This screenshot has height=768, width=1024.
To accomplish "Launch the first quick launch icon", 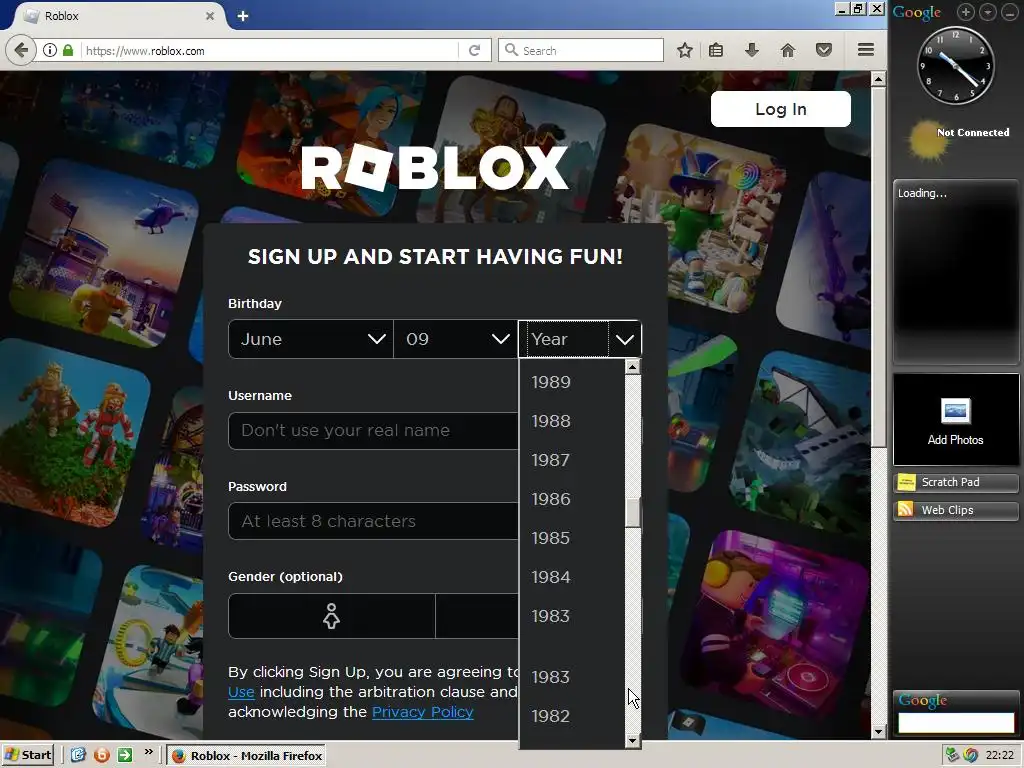I will click(x=78, y=755).
